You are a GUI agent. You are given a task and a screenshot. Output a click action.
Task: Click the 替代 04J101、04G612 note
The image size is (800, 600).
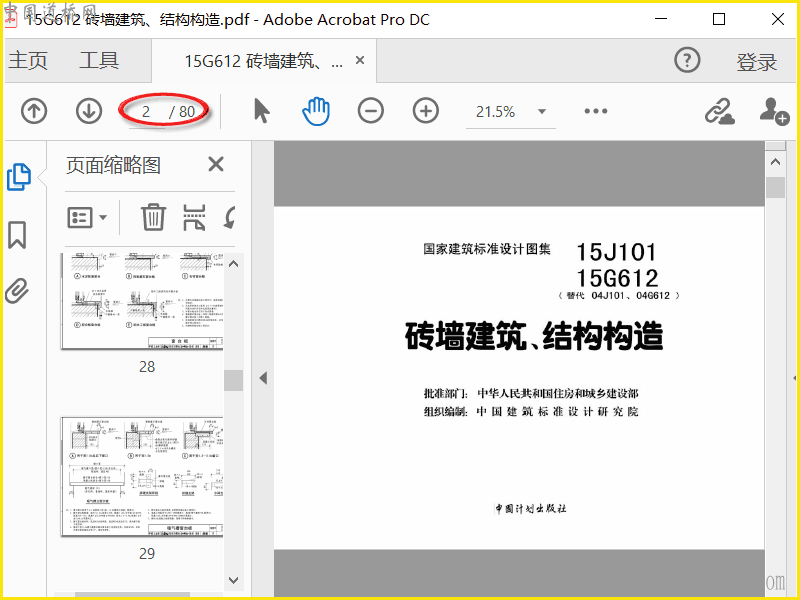[x=618, y=296]
